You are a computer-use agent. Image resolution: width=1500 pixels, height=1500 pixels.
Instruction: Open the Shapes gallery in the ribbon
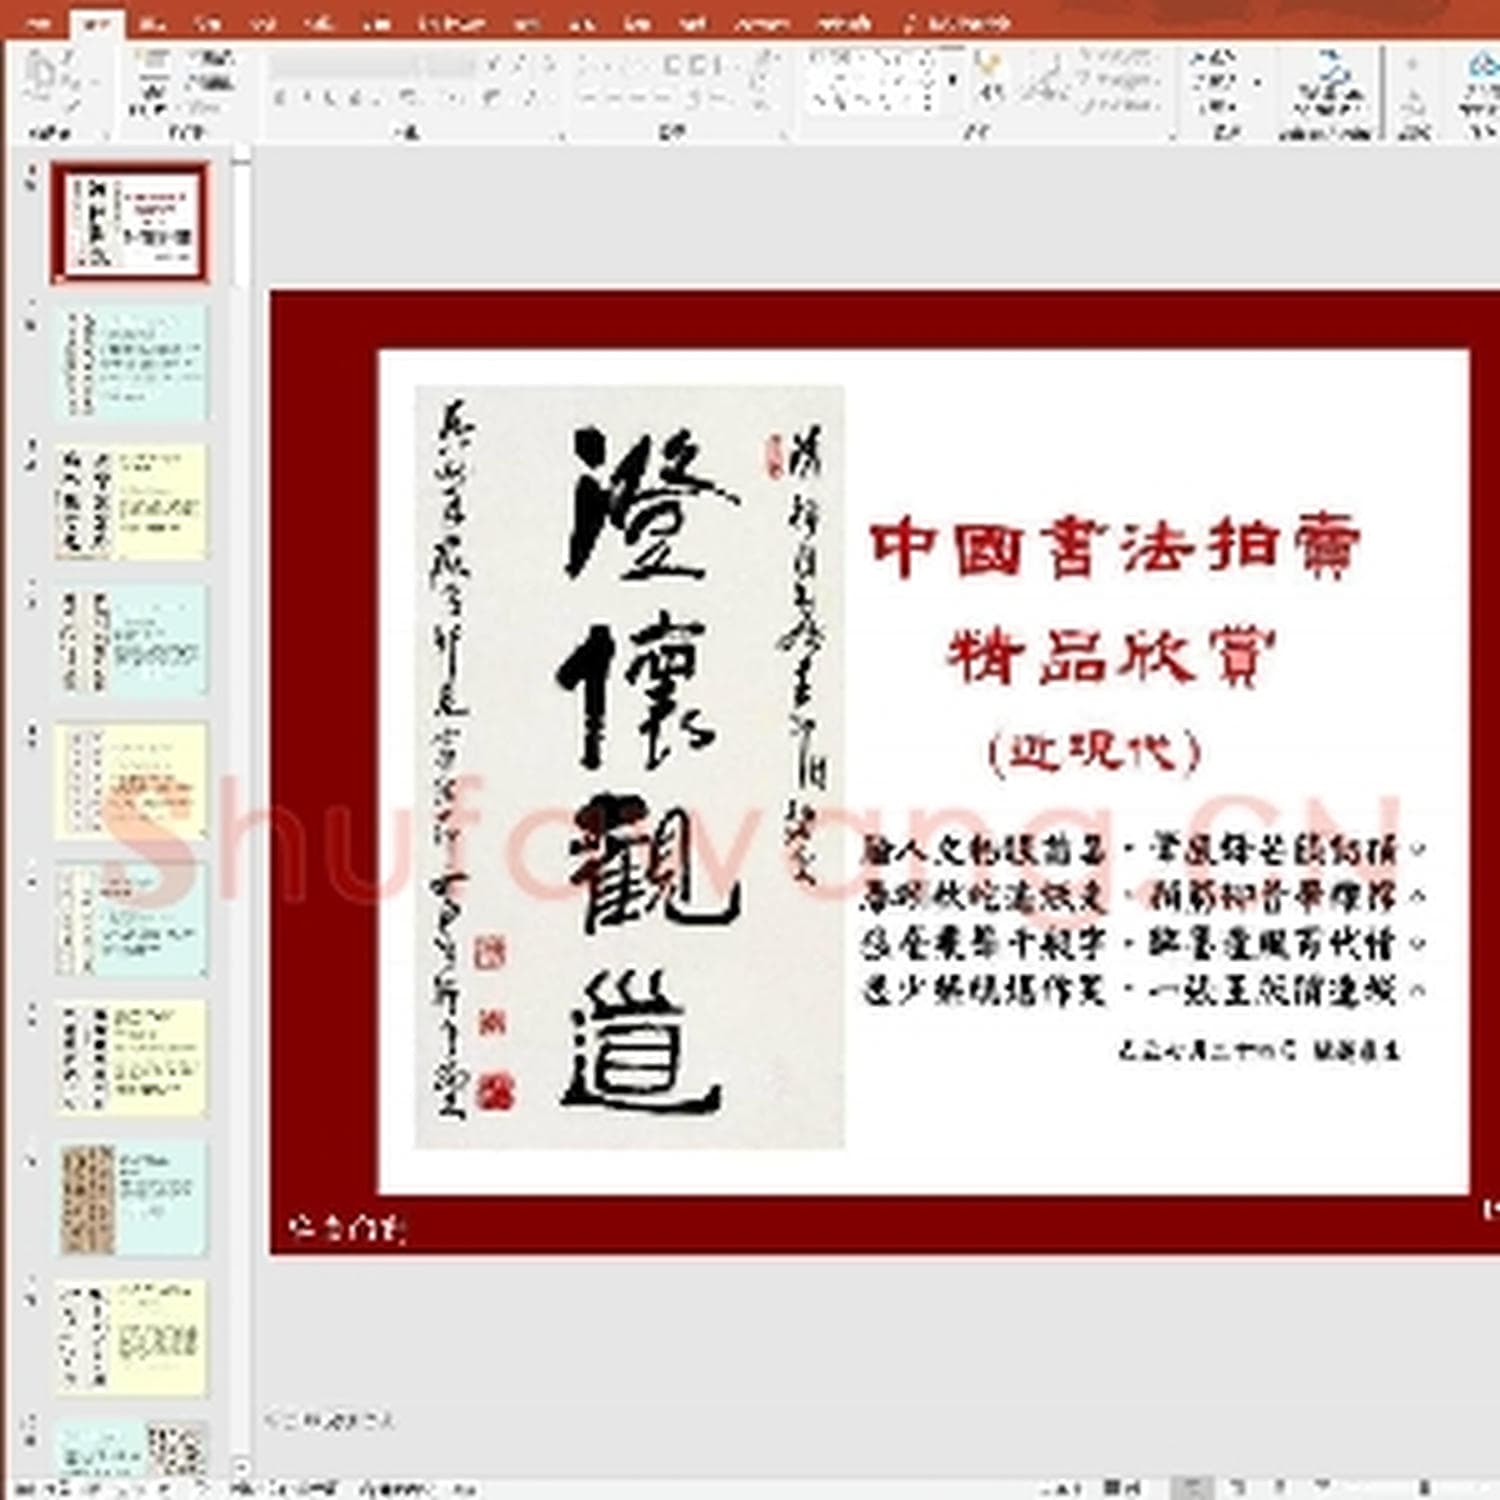[x=873, y=80]
